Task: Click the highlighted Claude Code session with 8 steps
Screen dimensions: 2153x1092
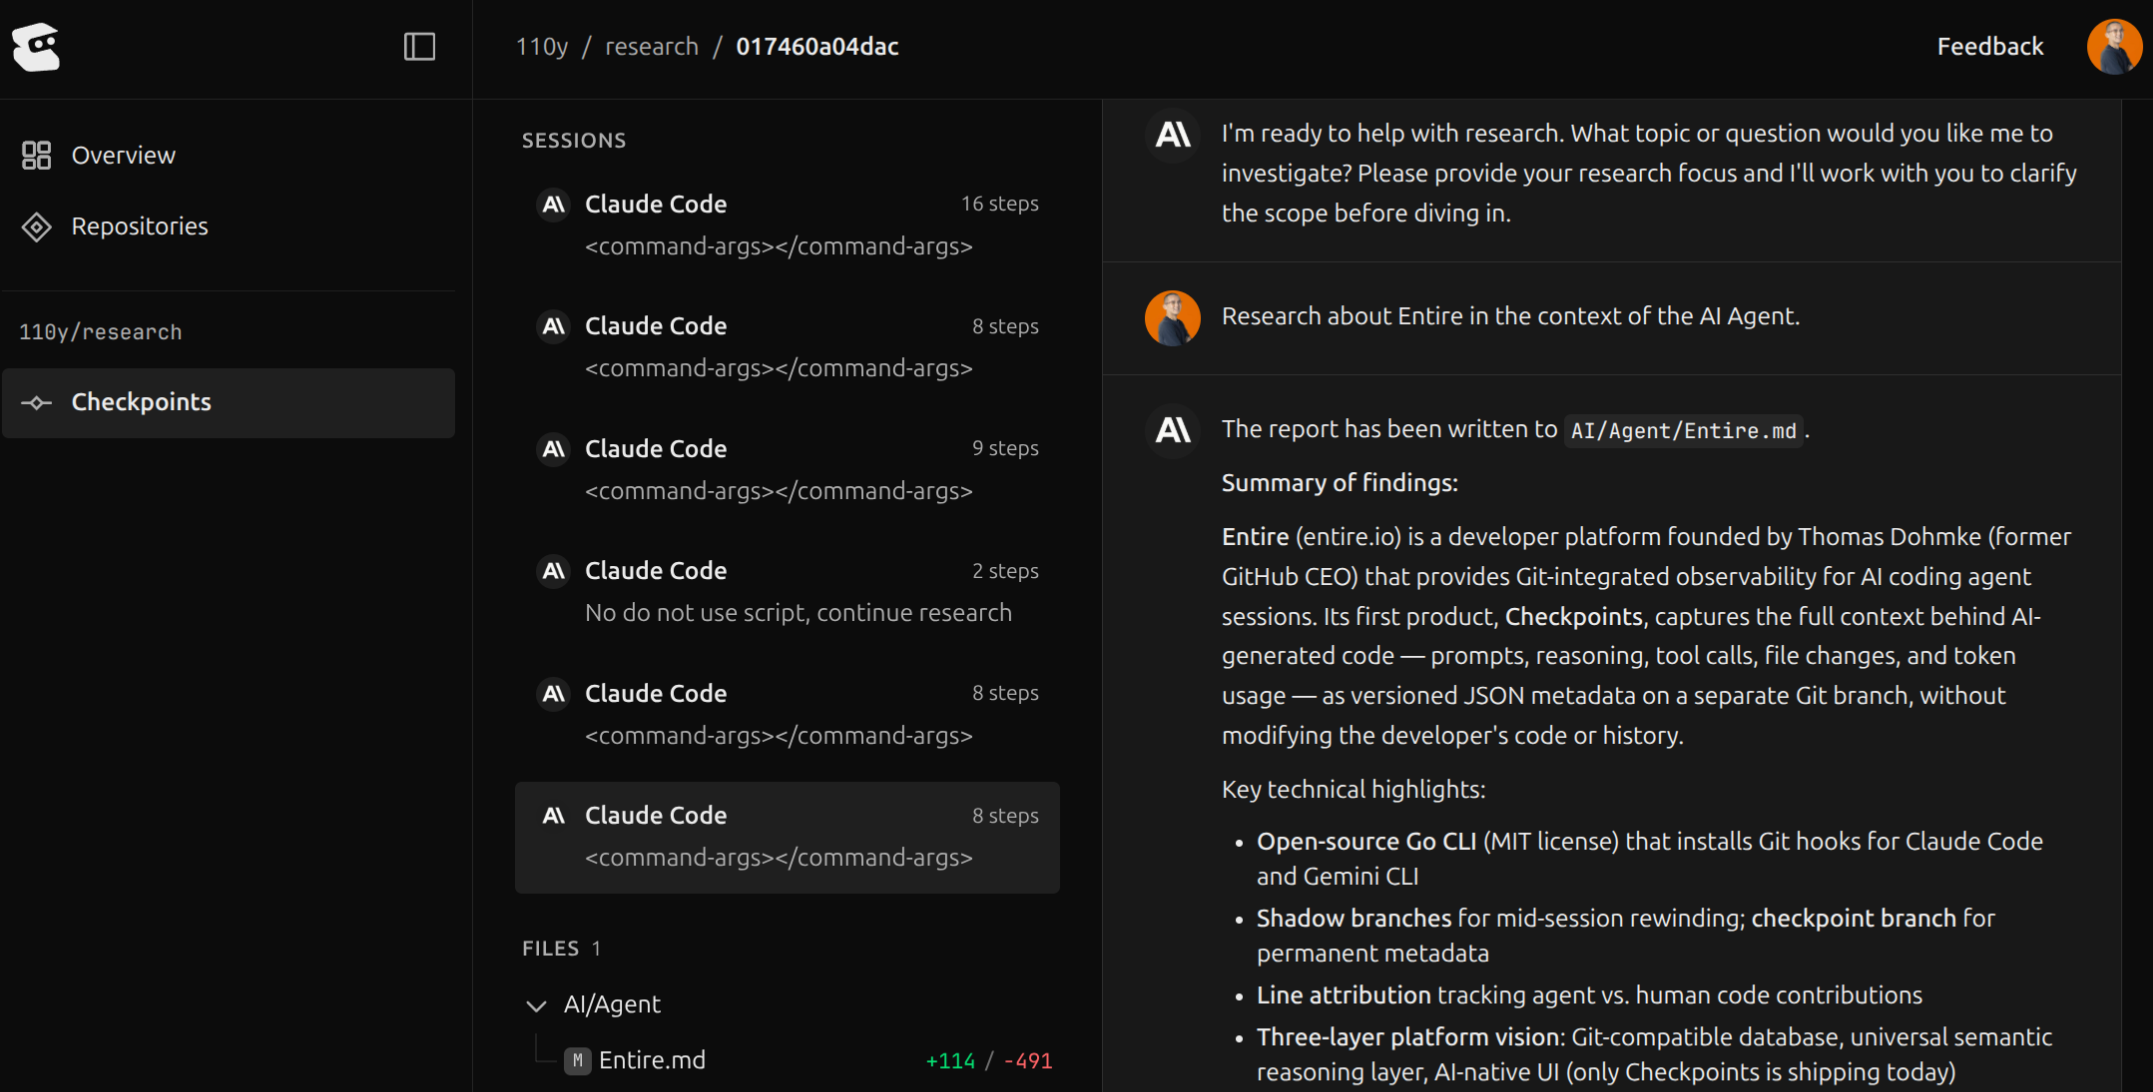Action: click(x=787, y=837)
